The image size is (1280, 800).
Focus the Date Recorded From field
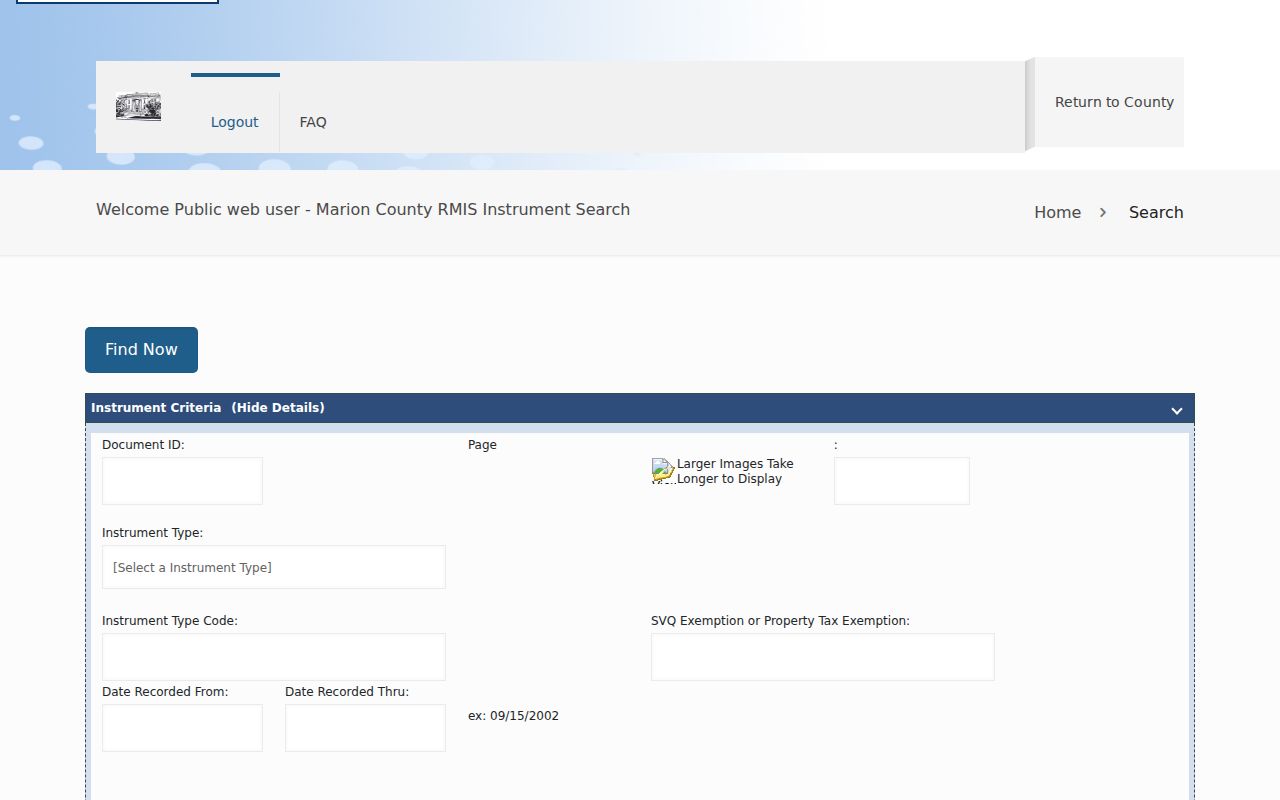pos(182,728)
